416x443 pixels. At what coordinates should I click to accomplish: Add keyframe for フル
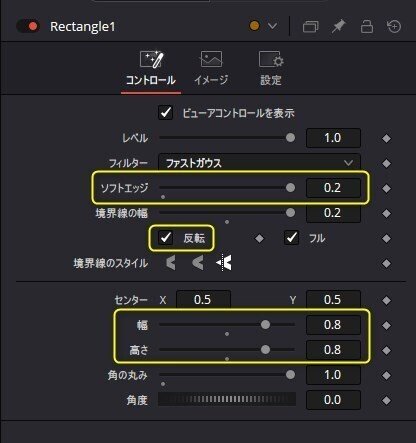386,238
